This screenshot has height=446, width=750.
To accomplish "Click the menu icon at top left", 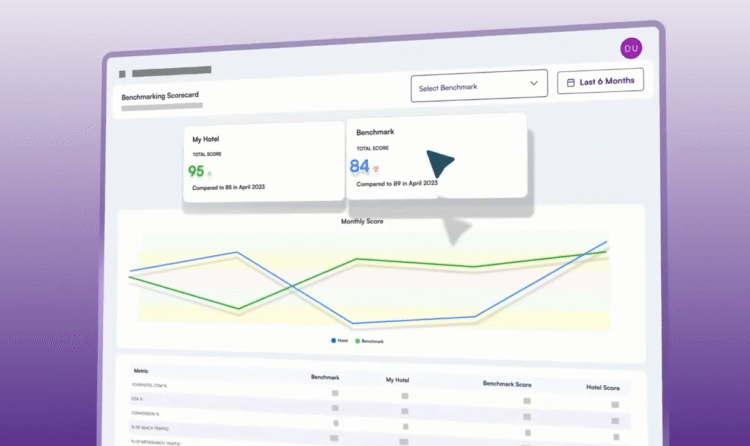I will (122, 74).
